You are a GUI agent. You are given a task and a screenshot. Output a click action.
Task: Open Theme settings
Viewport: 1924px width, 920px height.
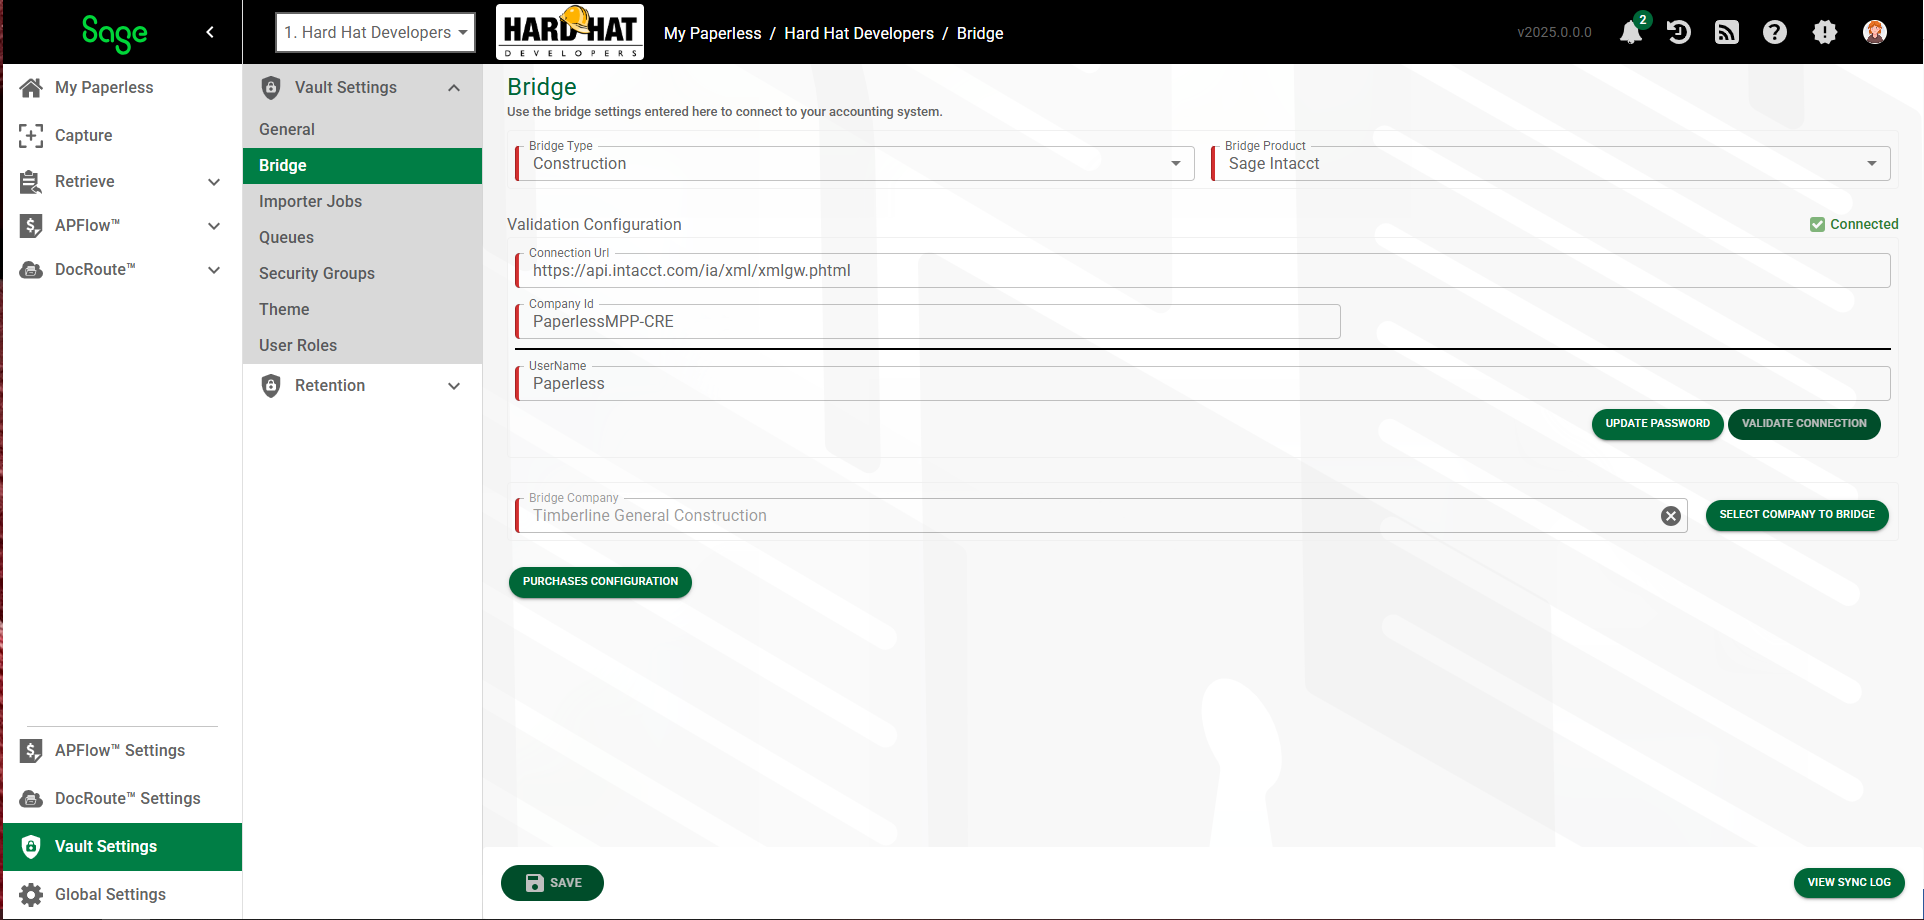point(362,310)
